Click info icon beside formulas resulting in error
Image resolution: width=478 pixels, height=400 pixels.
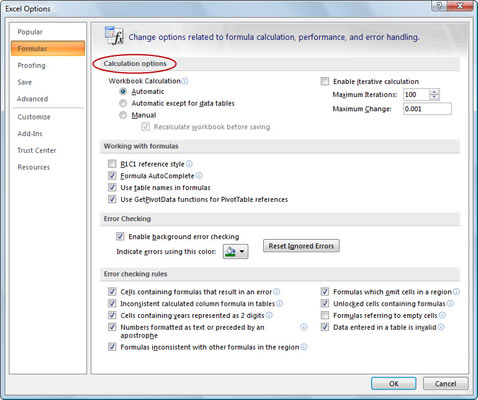pos(277,292)
